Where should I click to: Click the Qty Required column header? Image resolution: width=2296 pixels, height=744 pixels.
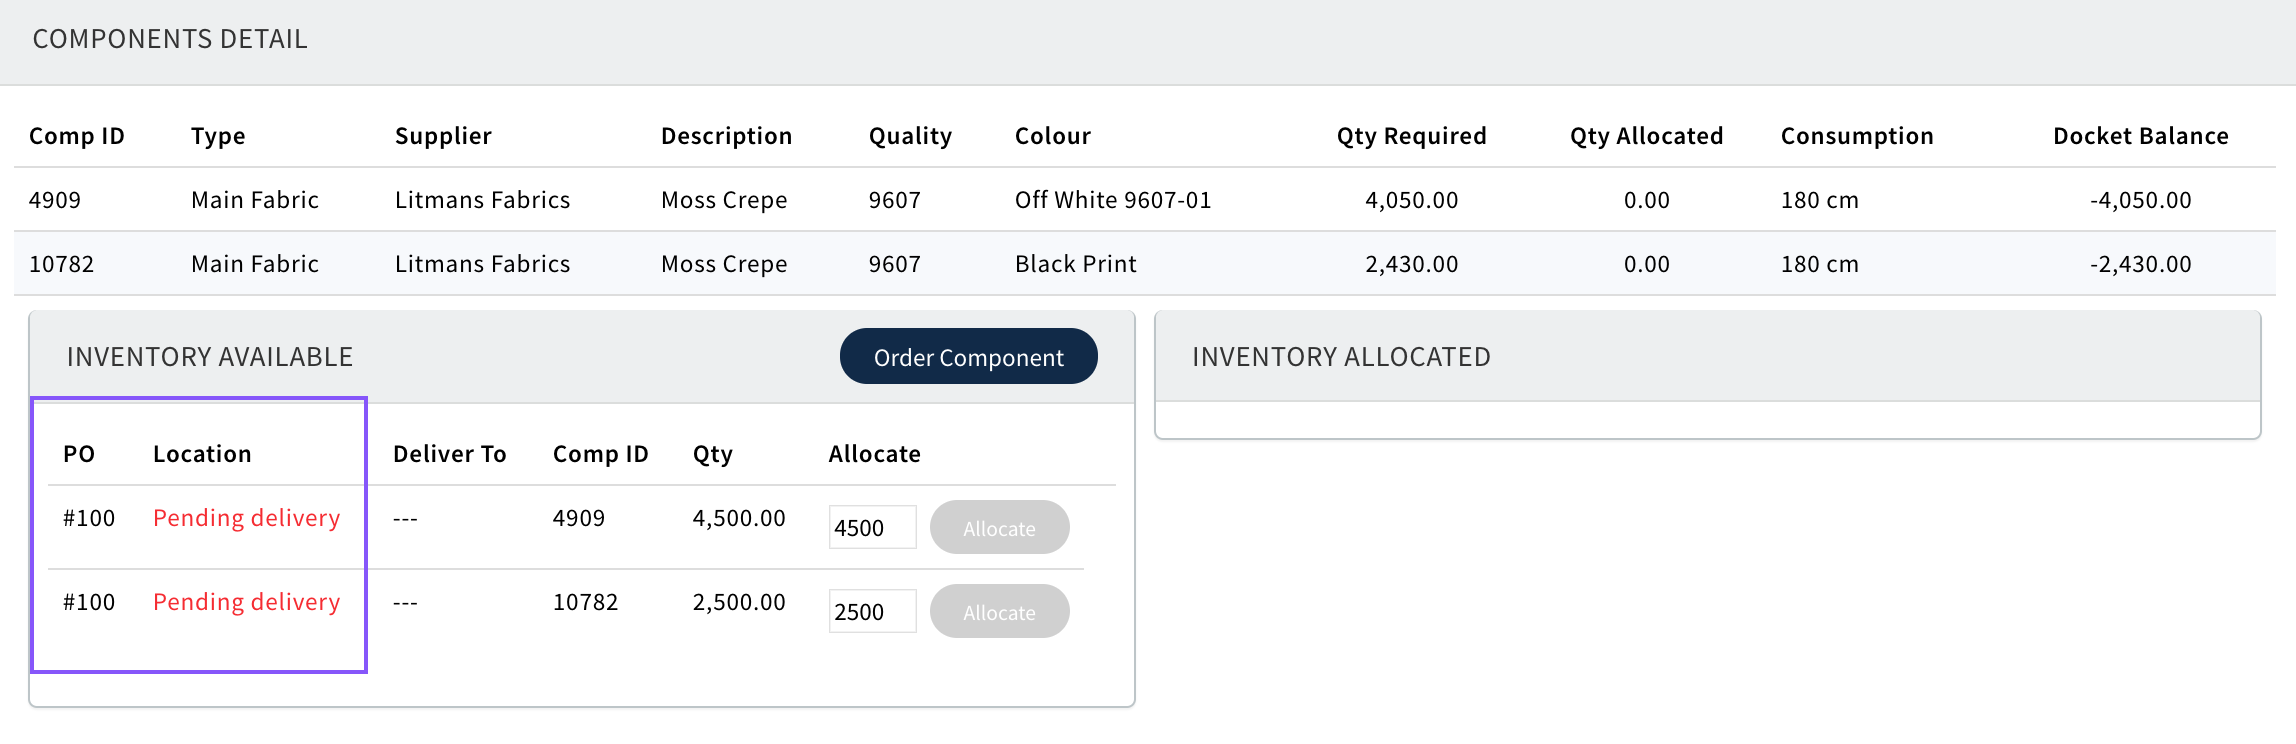pyautogui.click(x=1411, y=136)
